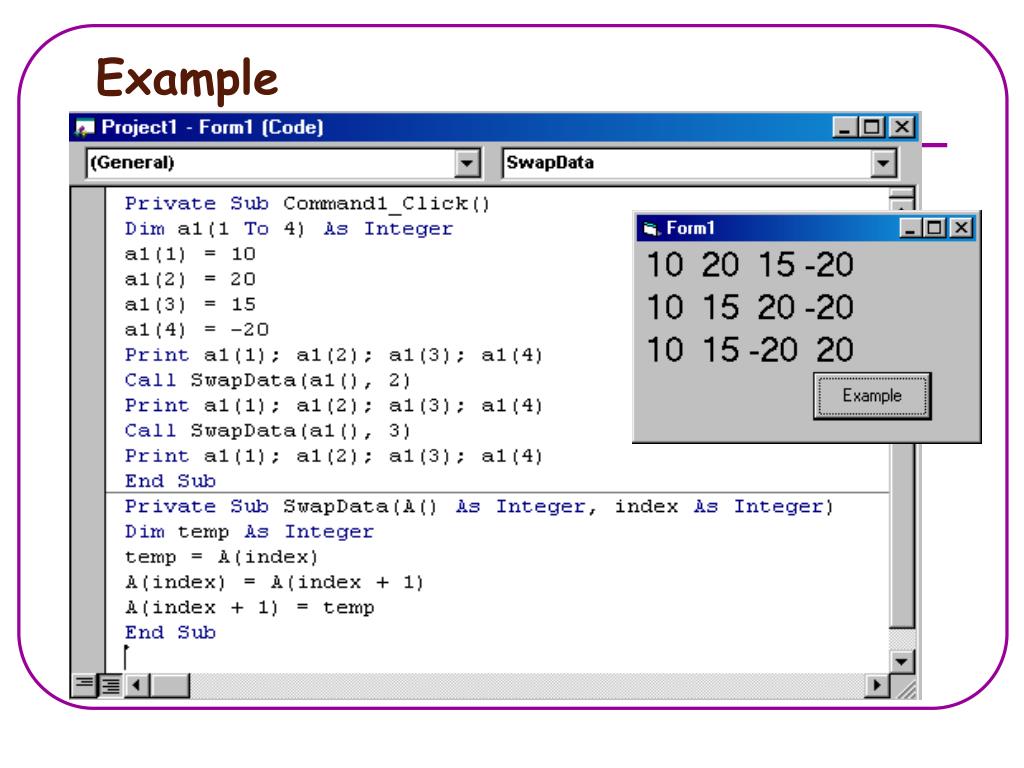
Task: Click the line 'temp = A(index)'
Action: pyautogui.click(x=221, y=557)
